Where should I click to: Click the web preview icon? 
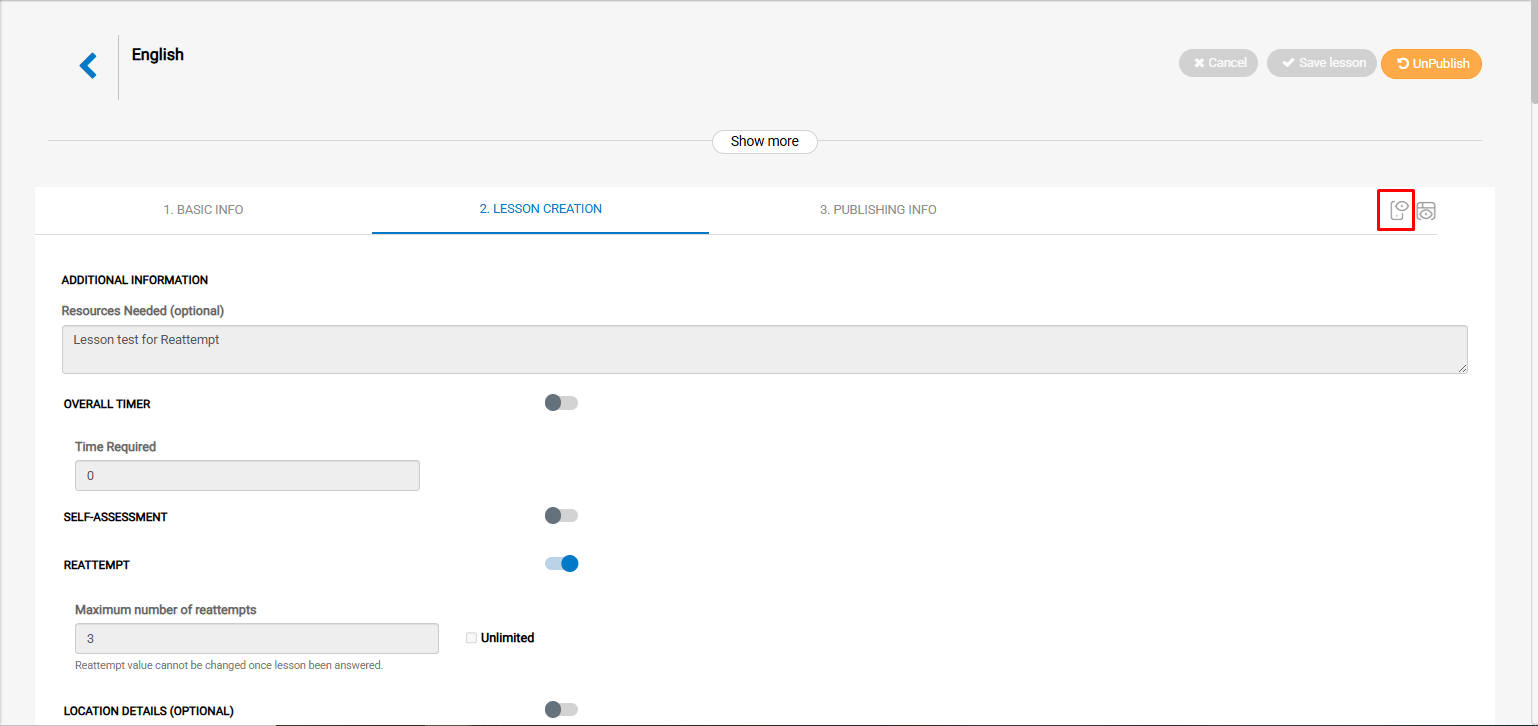click(x=1427, y=211)
